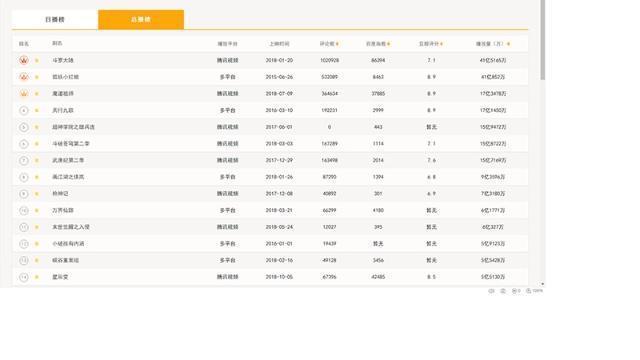Toggle the star in the 万界仙踪 row
The height and width of the screenshot is (360, 640).
(37, 211)
